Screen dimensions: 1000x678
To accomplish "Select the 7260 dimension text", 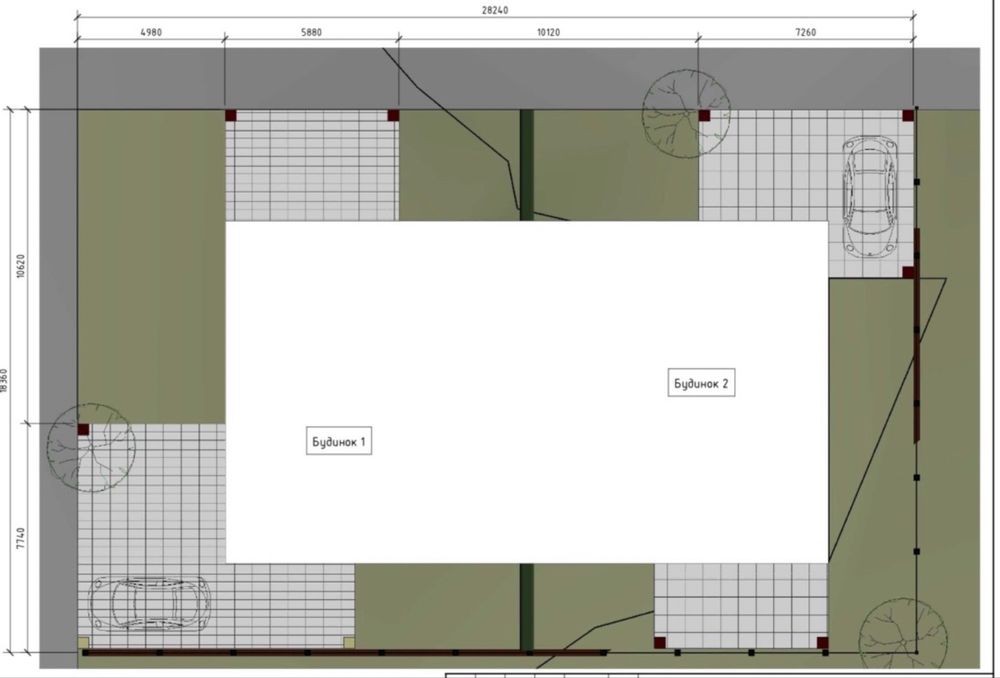I will pos(805,32).
